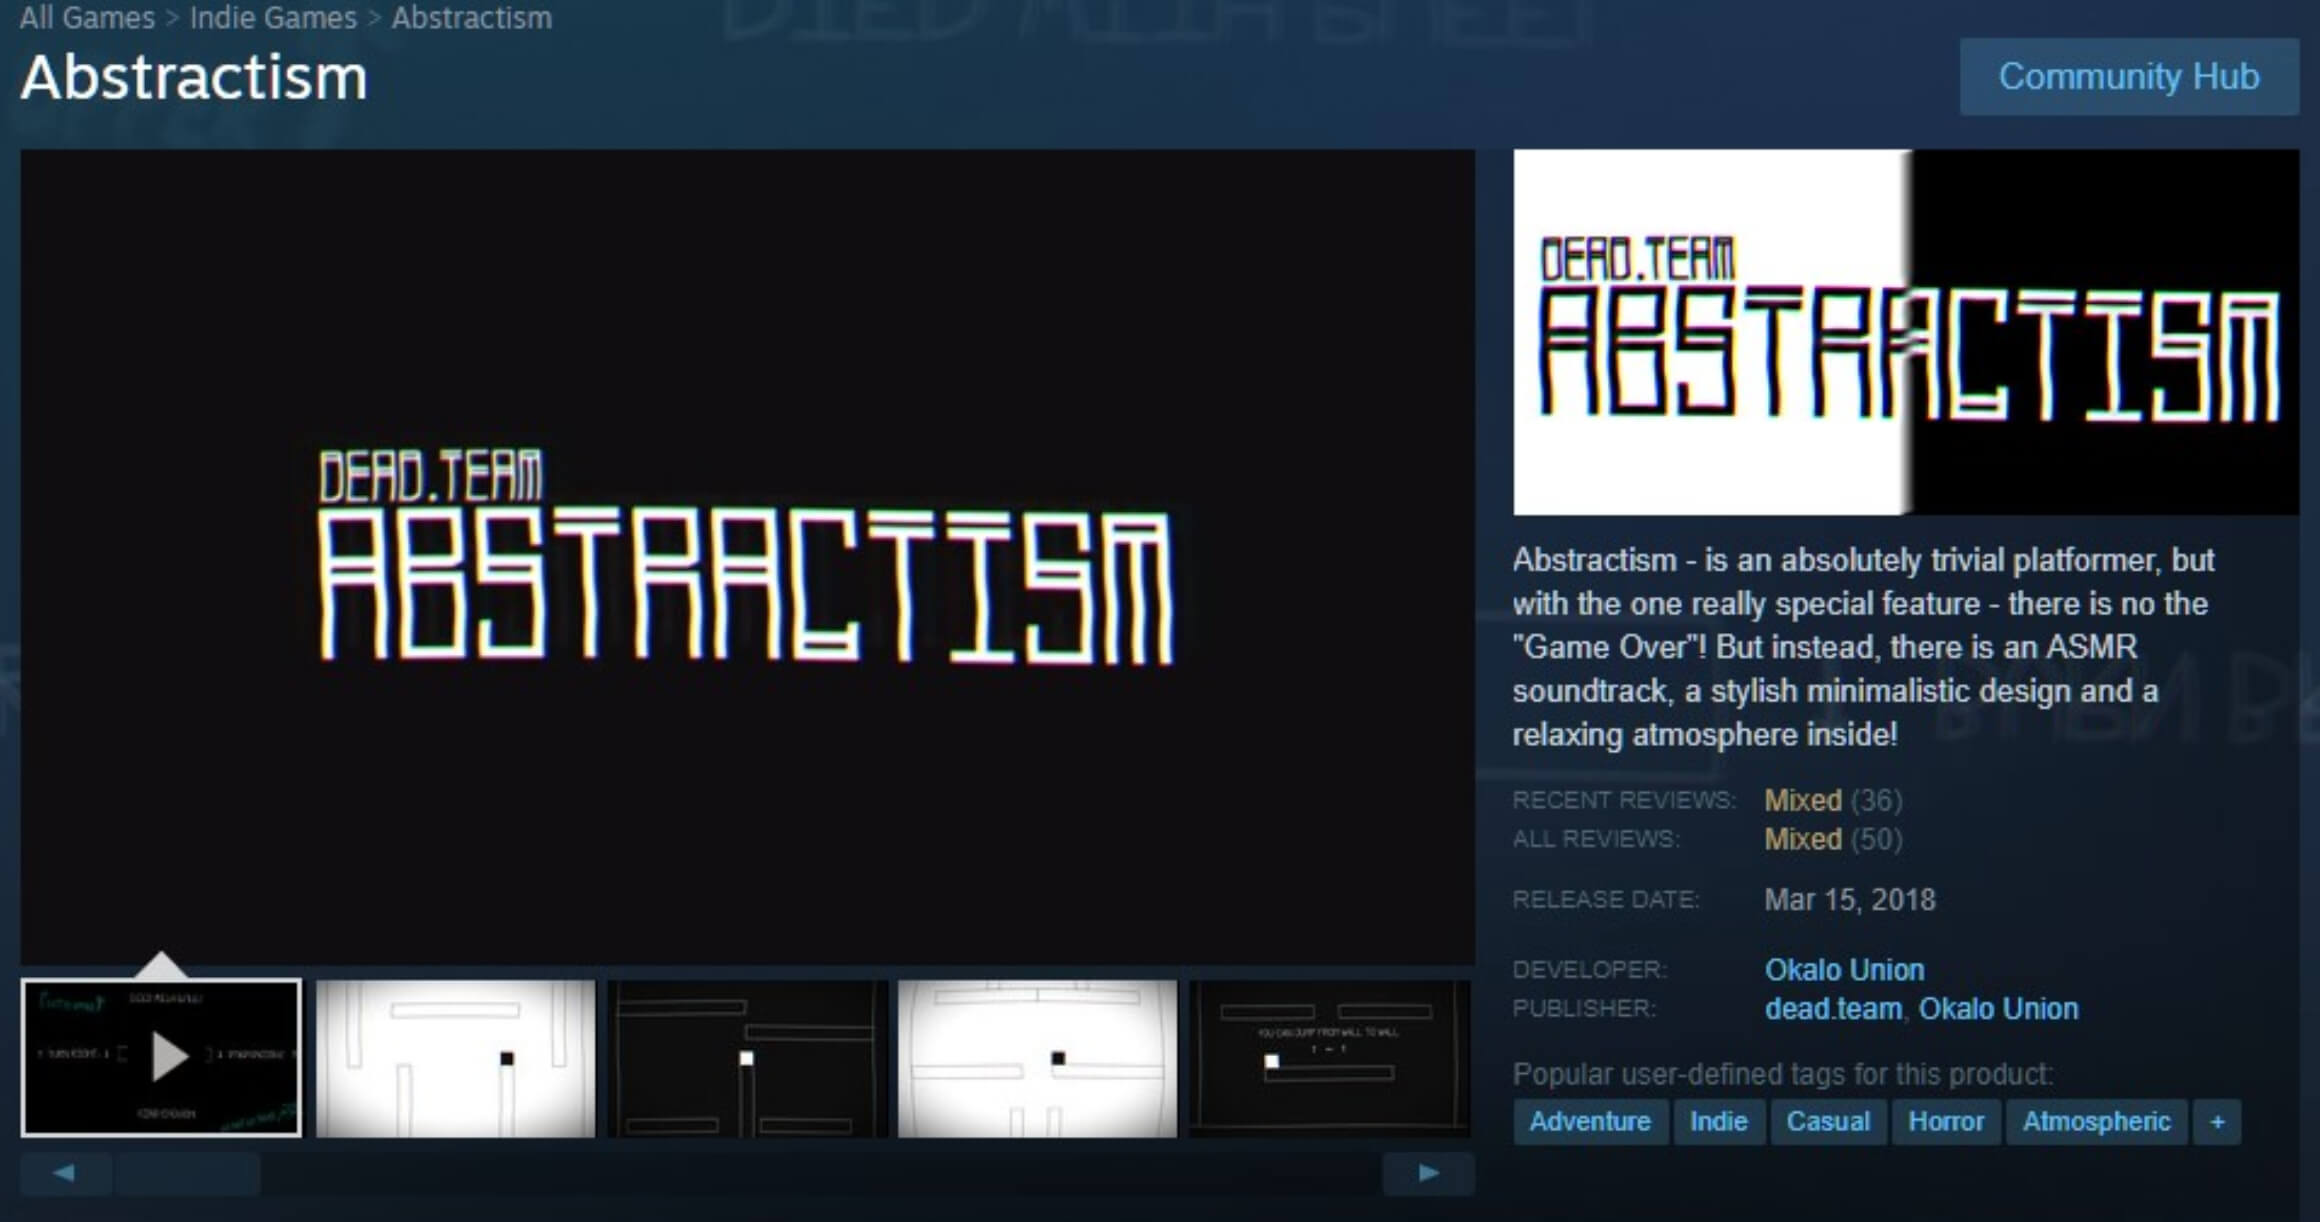Select fourth white screenshot thumbnail

[x=1037, y=1057]
